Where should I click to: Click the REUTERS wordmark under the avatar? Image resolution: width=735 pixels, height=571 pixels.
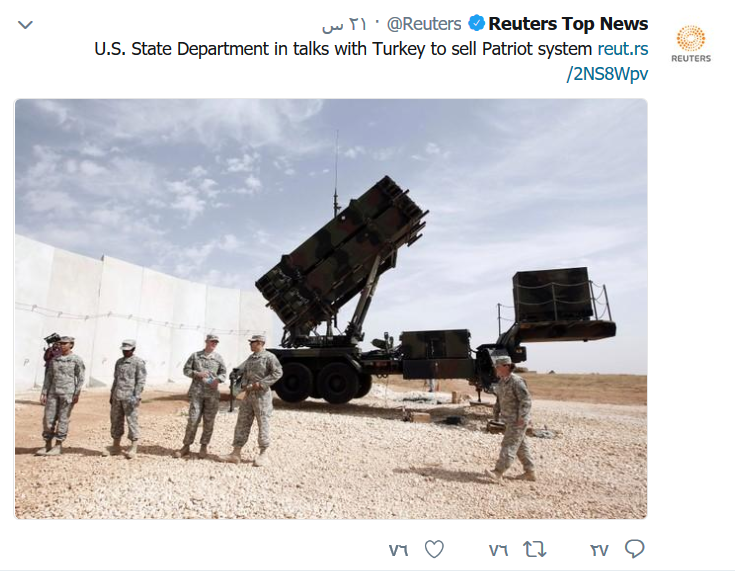(x=691, y=59)
